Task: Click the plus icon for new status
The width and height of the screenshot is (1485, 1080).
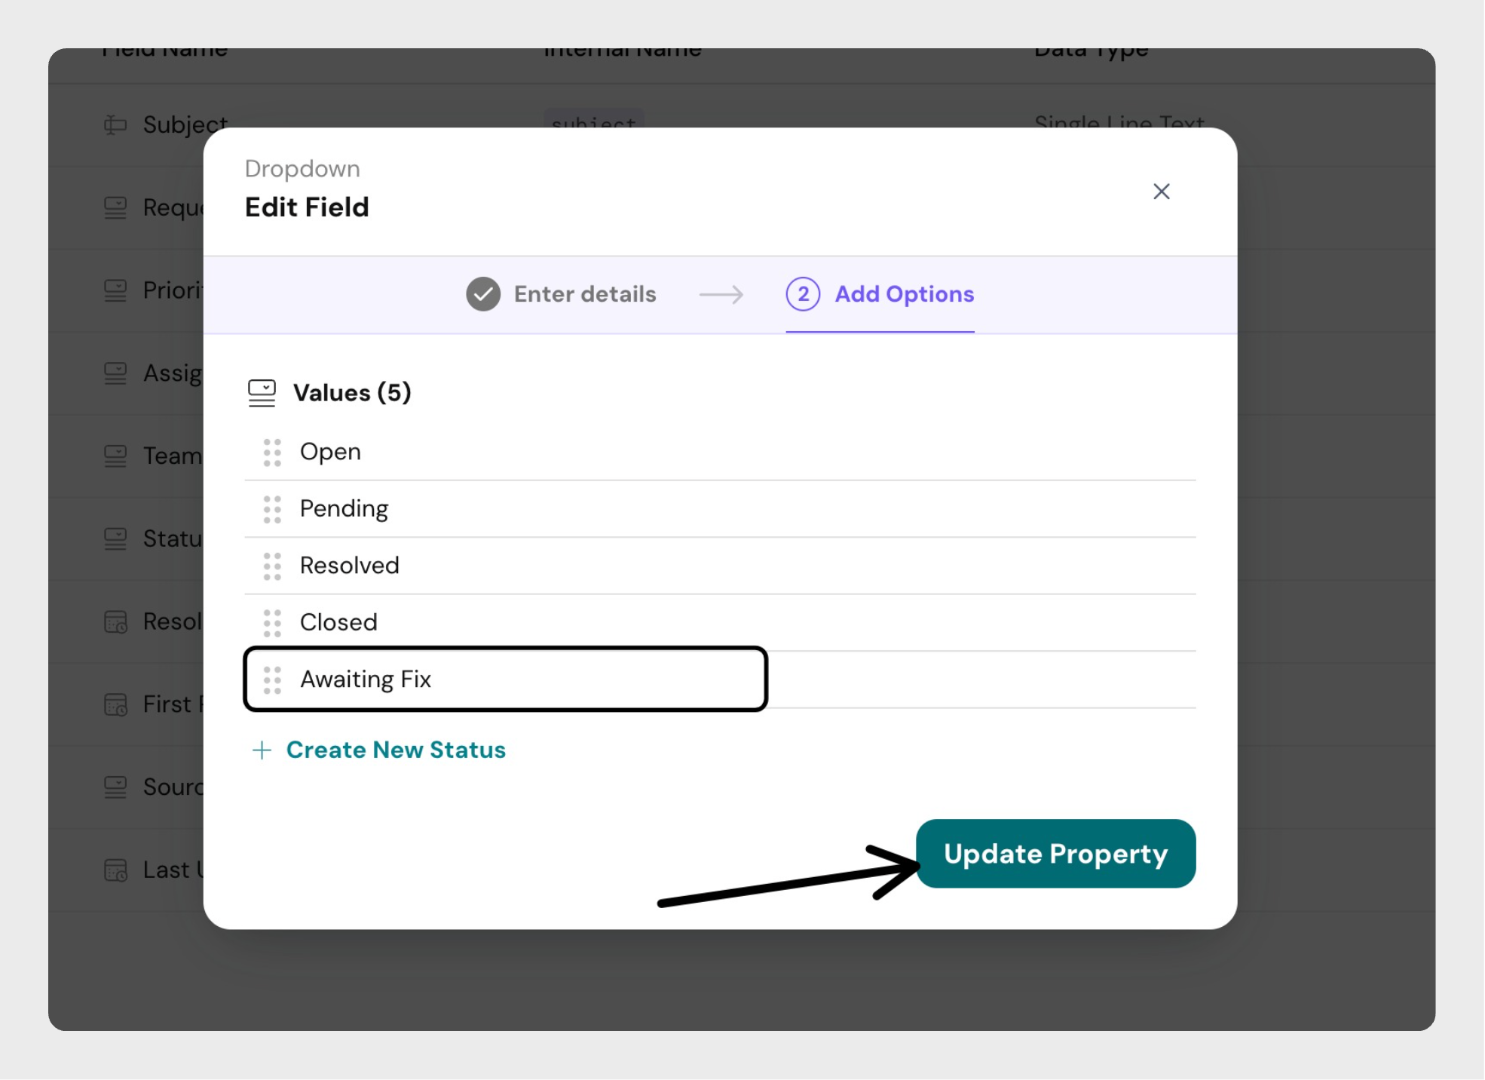Action: [262, 750]
